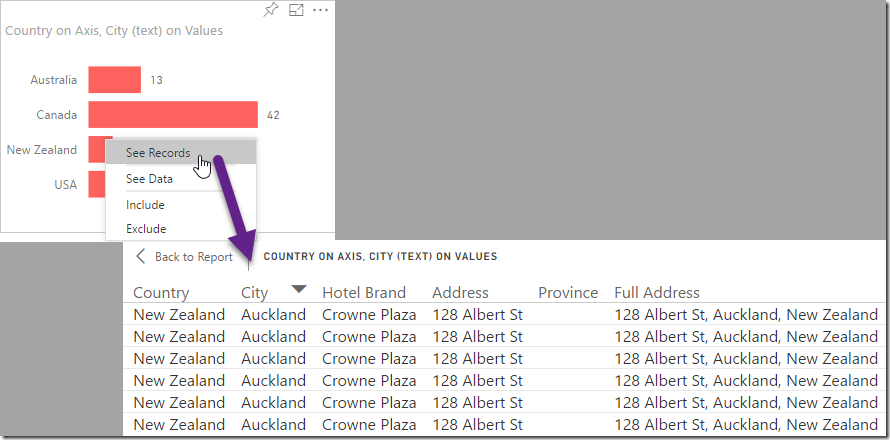
Task: Click the Back to Report chevron arrow
Action: pyautogui.click(x=140, y=256)
